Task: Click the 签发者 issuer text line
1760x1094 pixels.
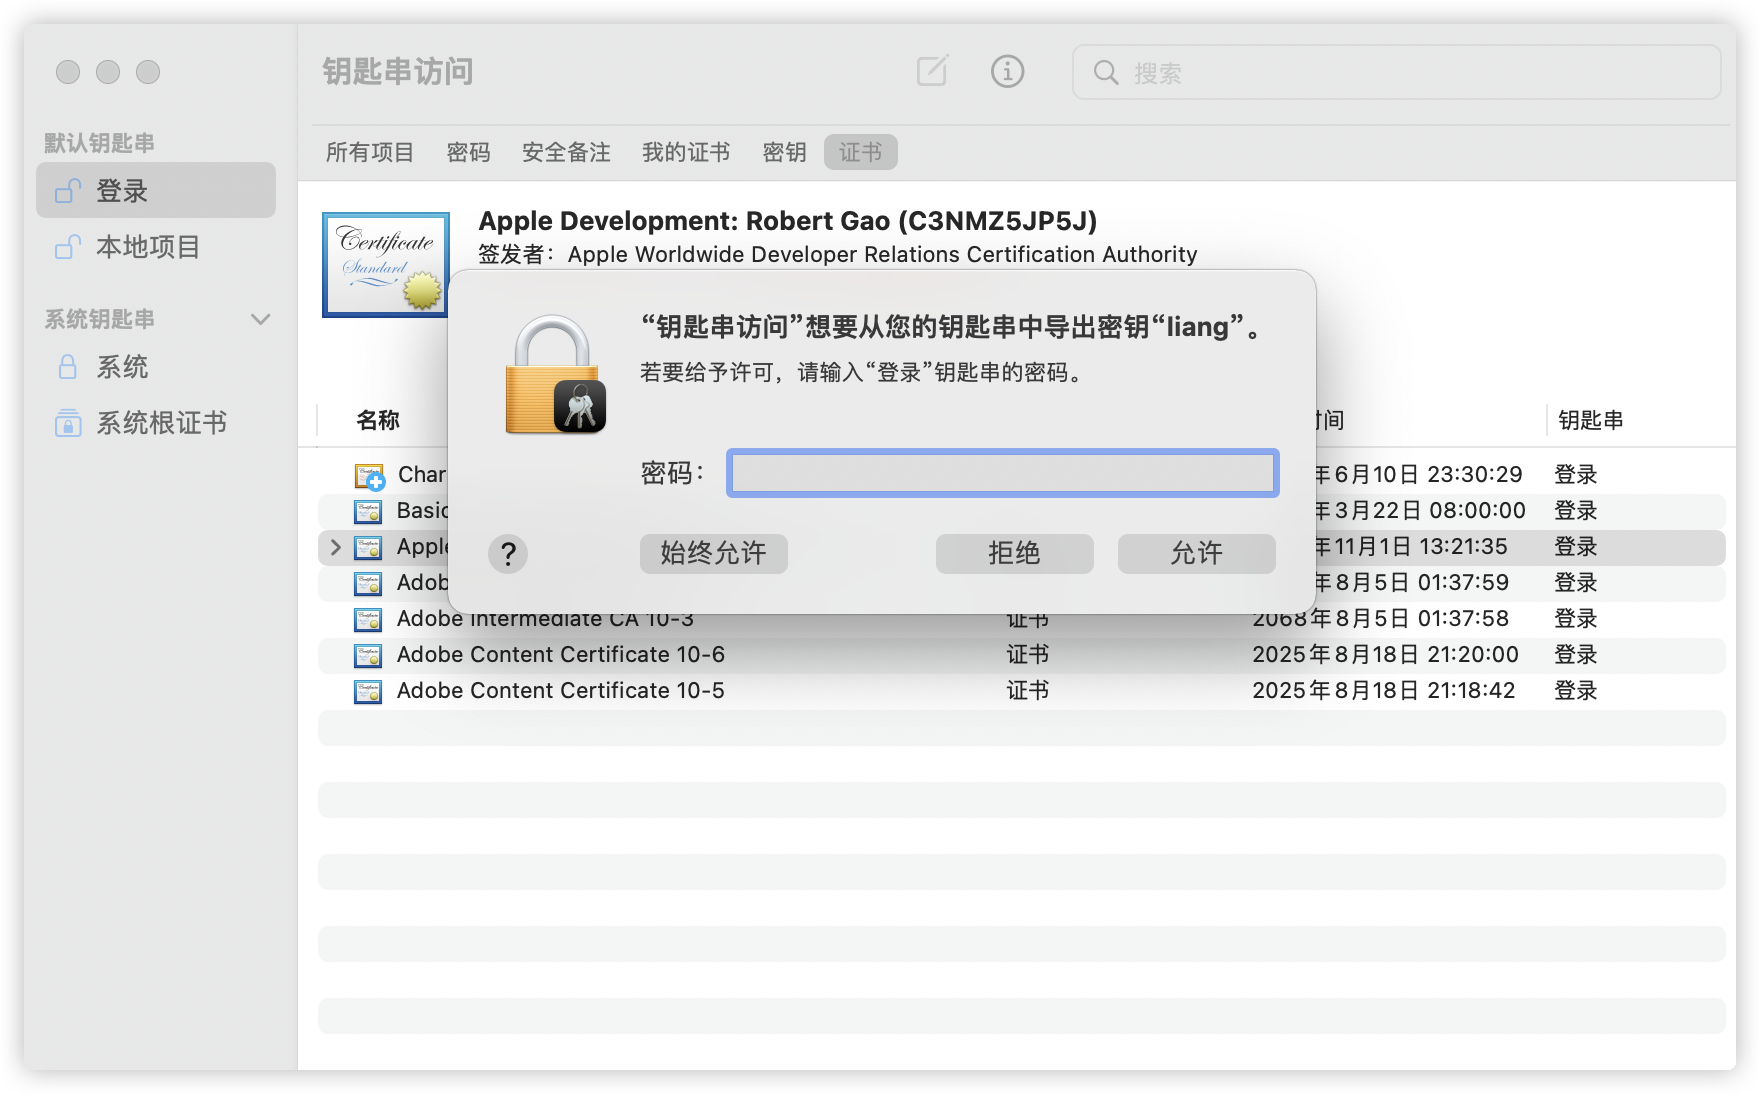Action: [x=838, y=255]
